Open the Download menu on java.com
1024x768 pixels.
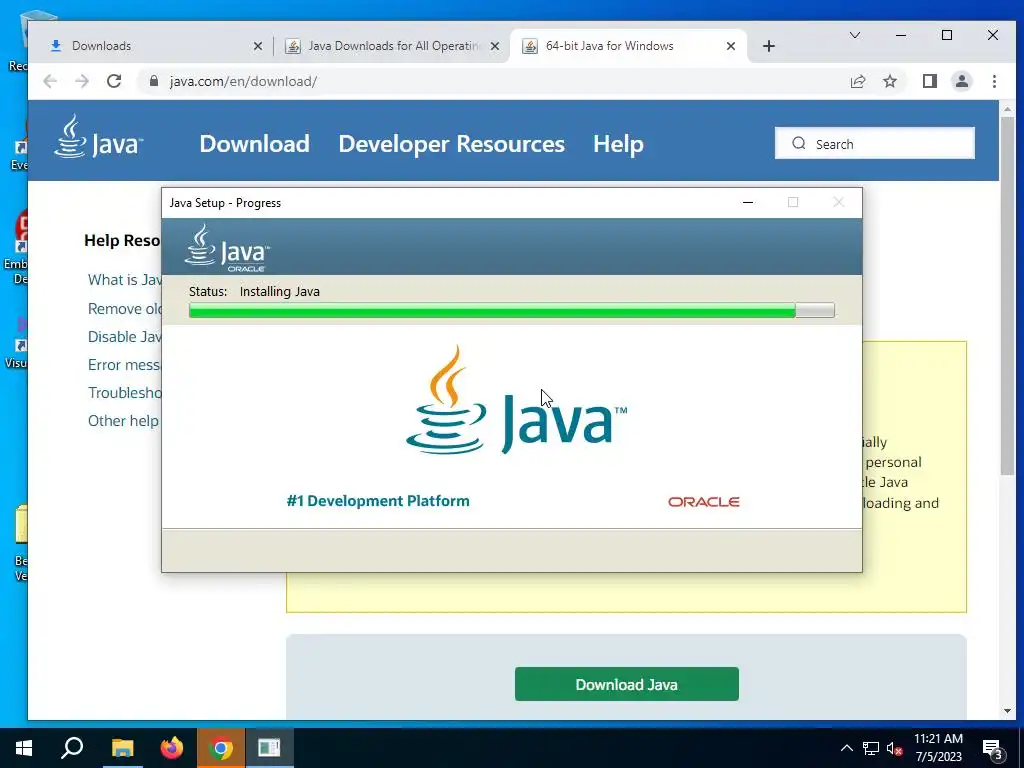coord(255,144)
